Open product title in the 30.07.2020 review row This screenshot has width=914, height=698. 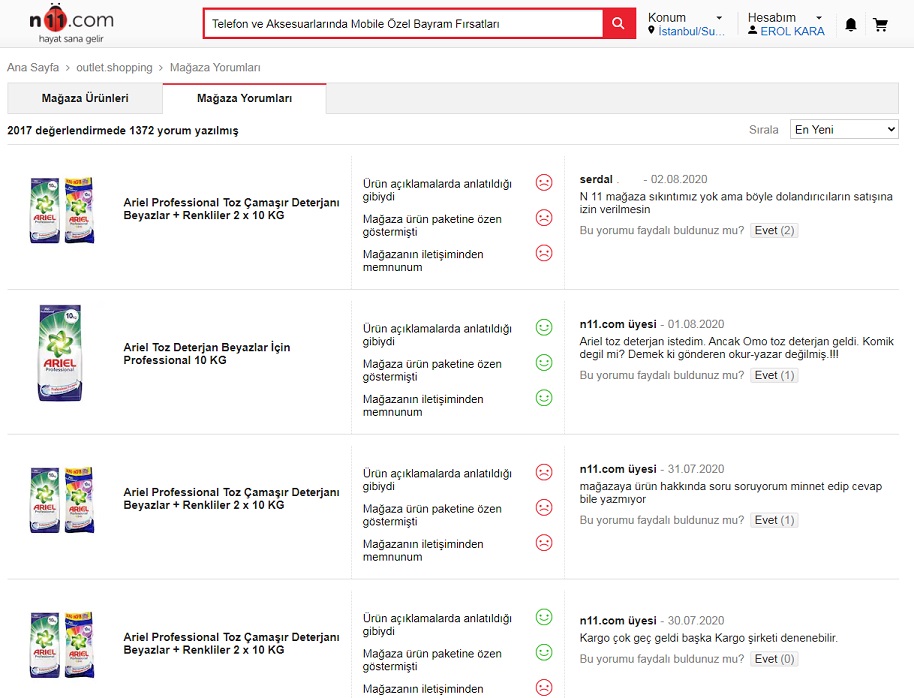coord(231,643)
